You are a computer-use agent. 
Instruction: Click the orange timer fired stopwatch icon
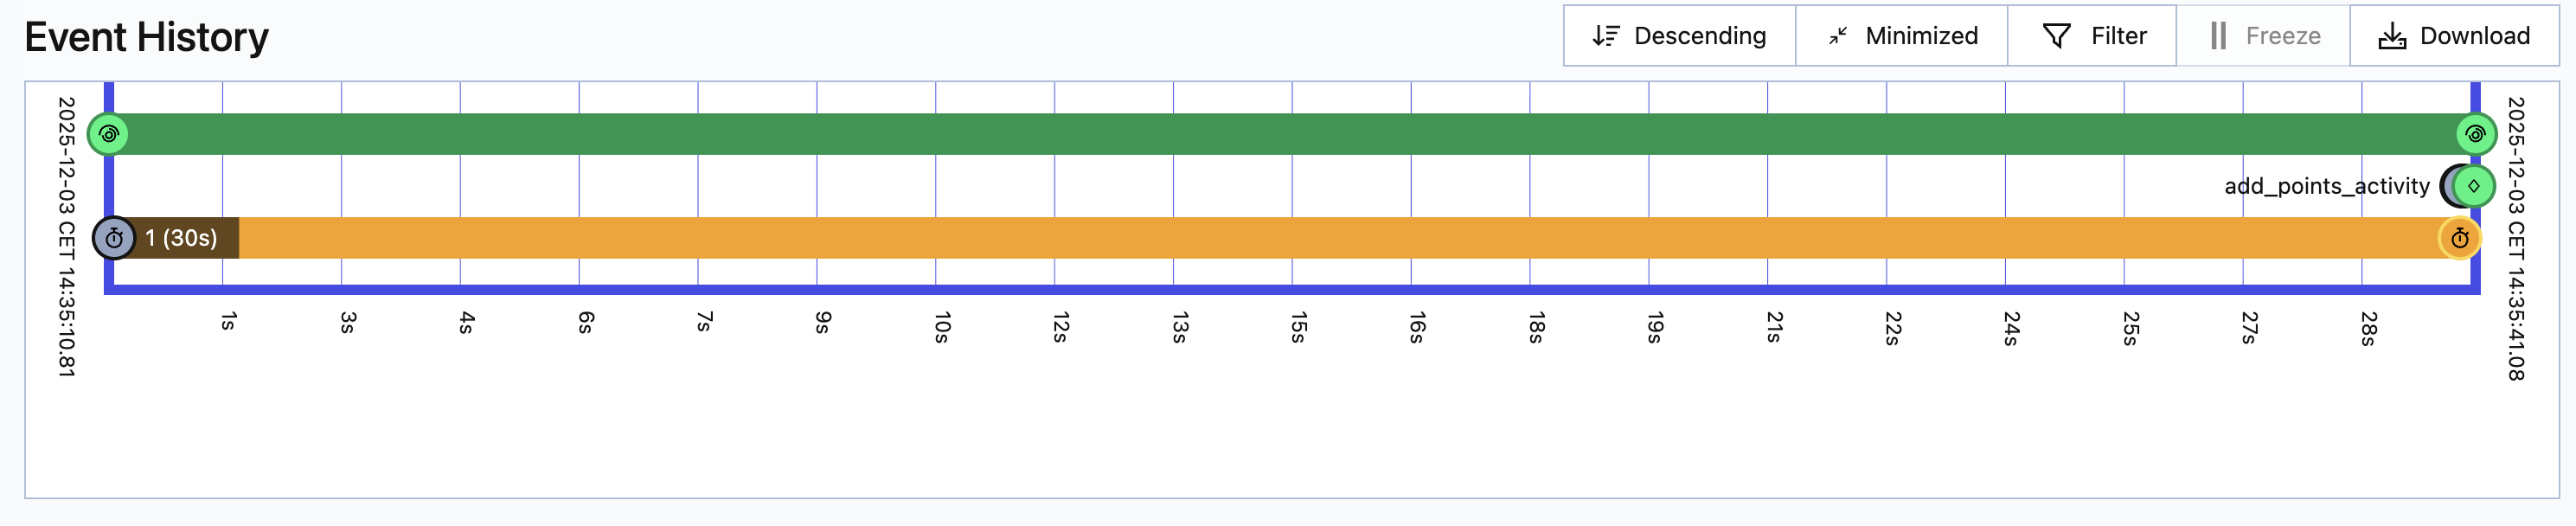tap(2460, 238)
